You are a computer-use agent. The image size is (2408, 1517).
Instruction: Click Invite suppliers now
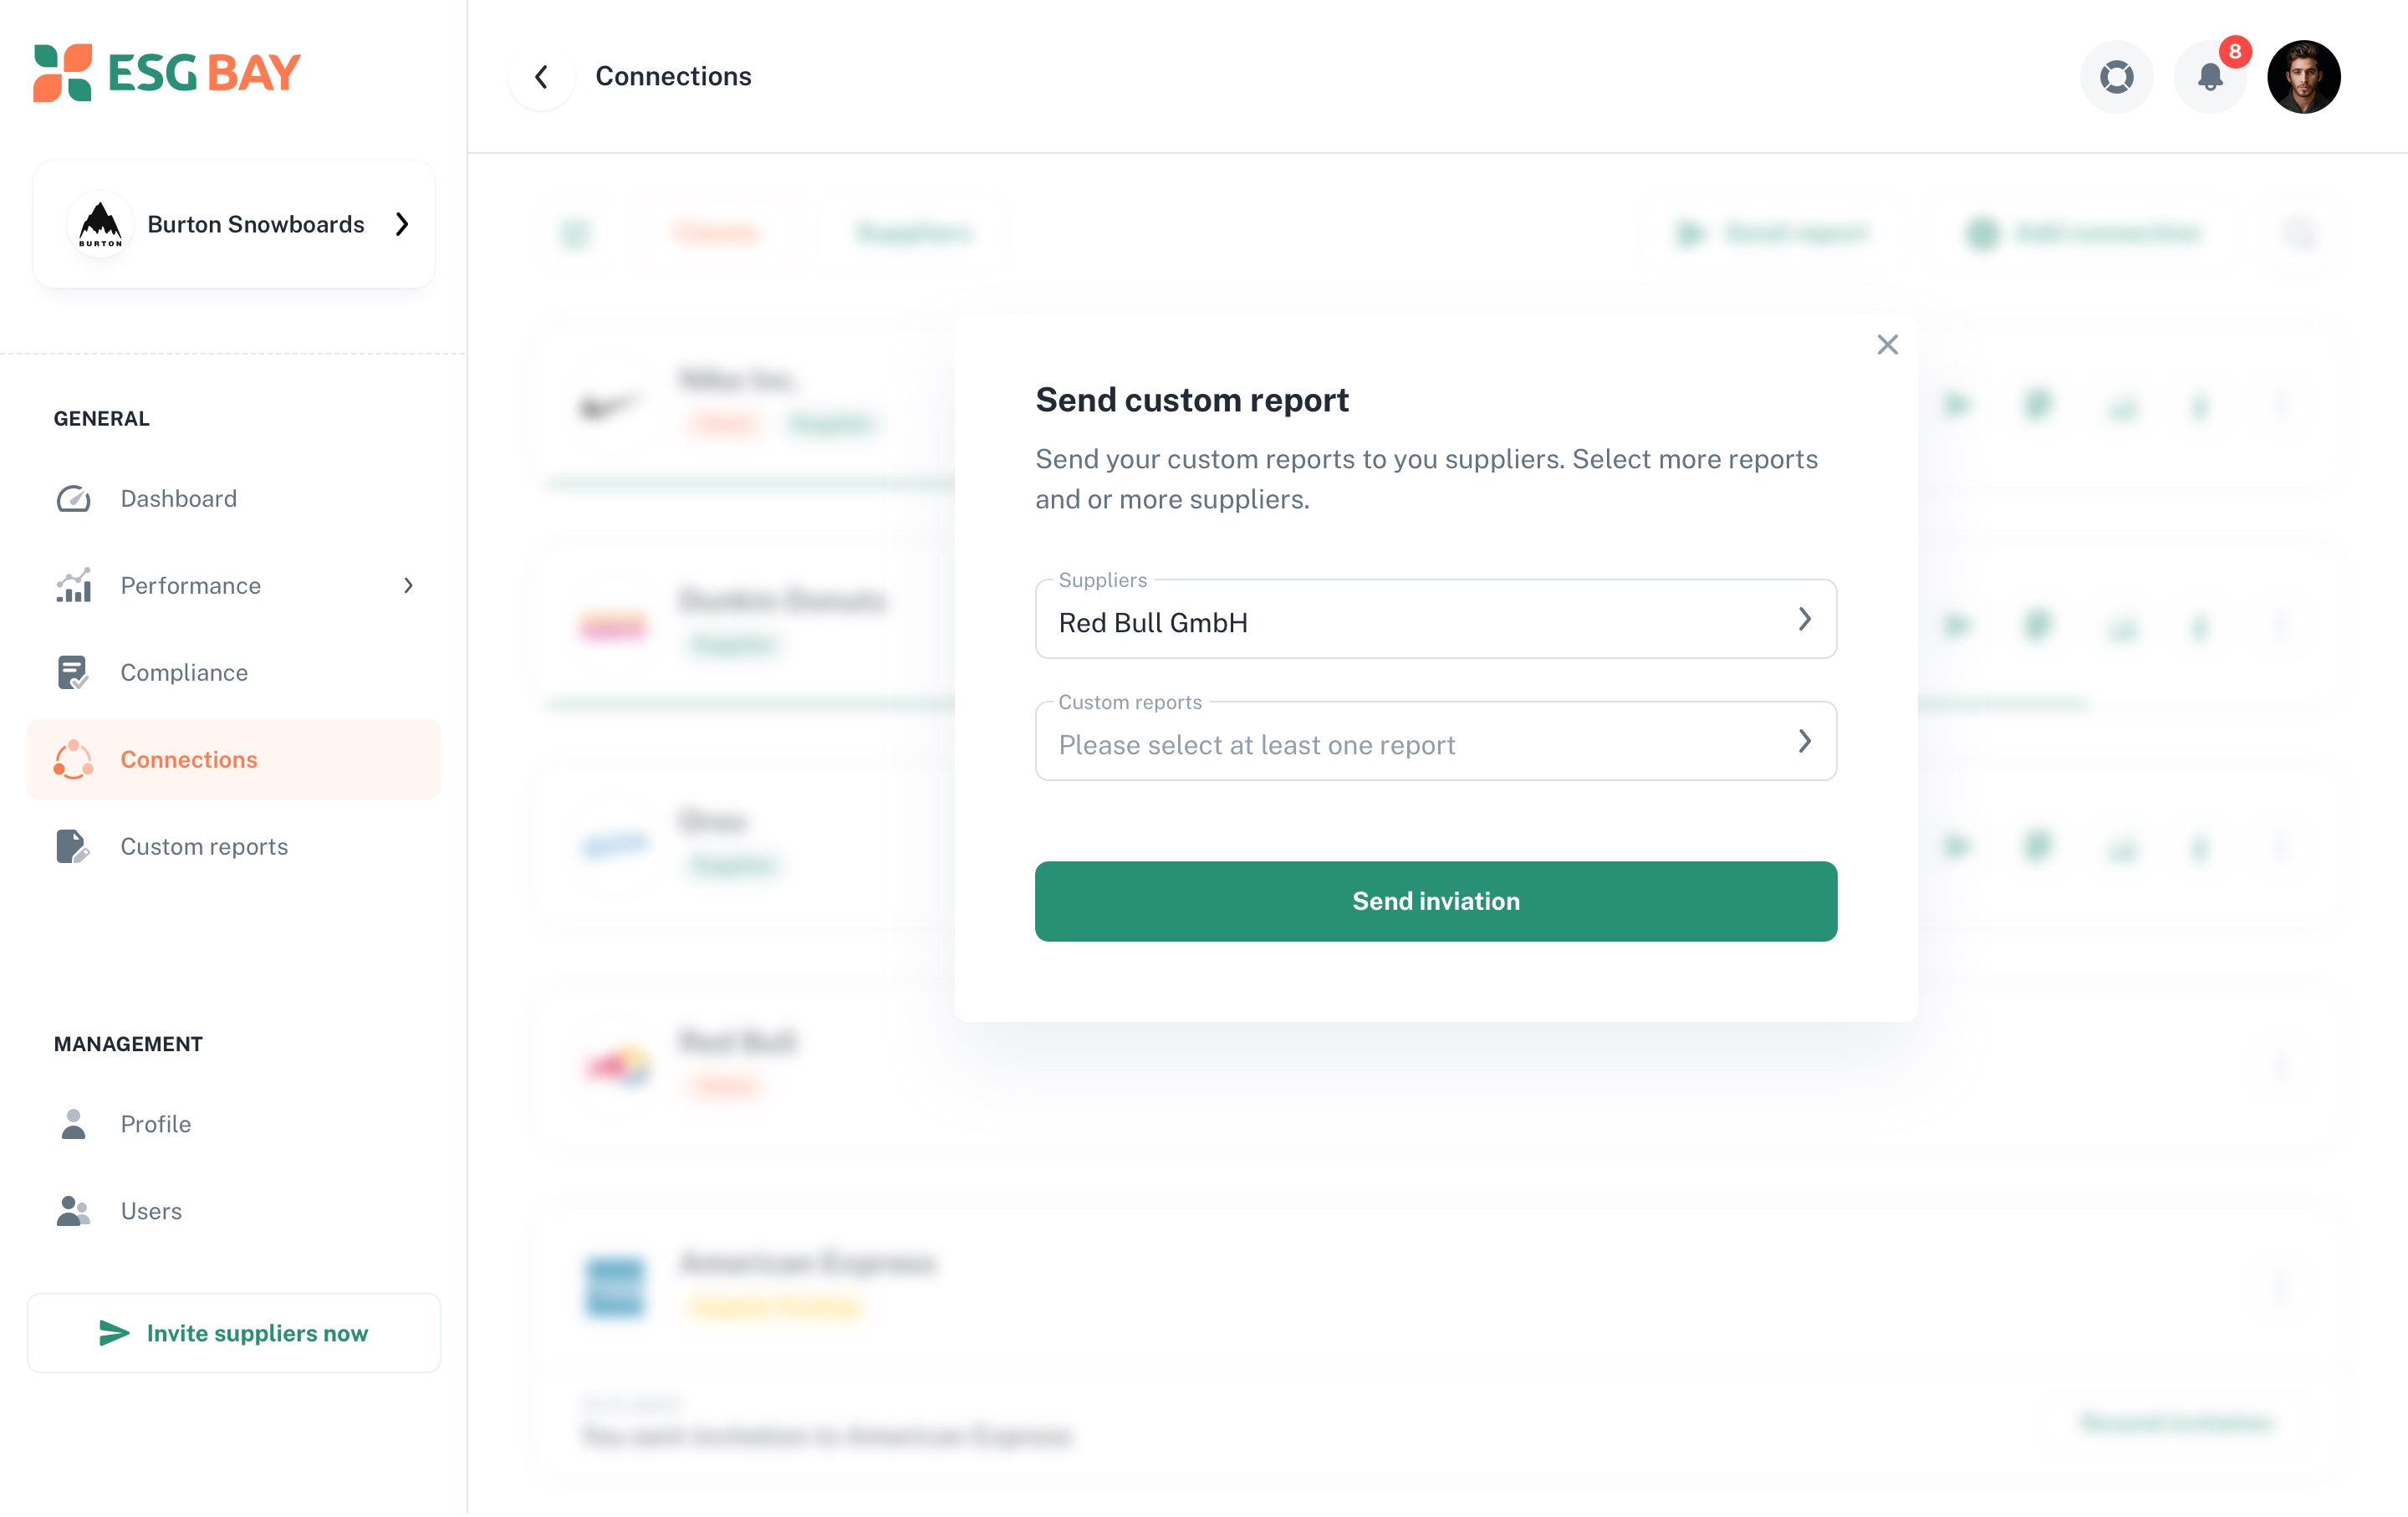234,1333
